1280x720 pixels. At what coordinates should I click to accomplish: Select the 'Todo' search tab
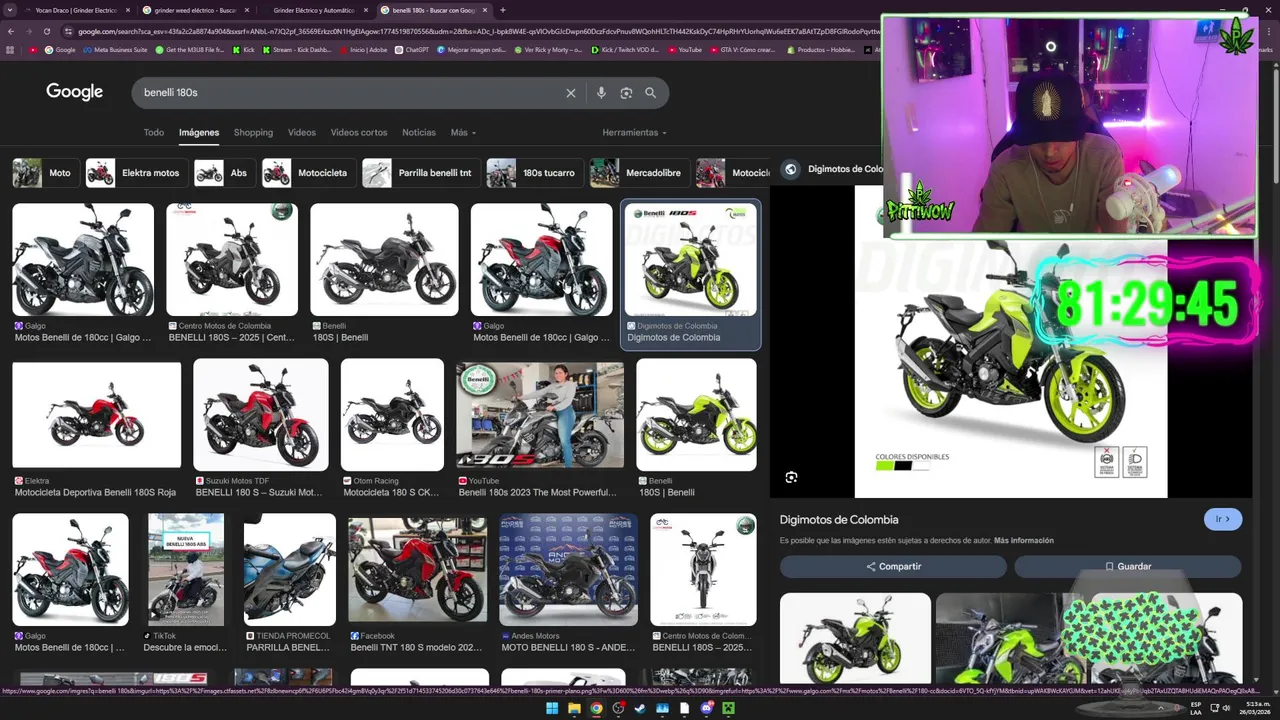pos(153,132)
